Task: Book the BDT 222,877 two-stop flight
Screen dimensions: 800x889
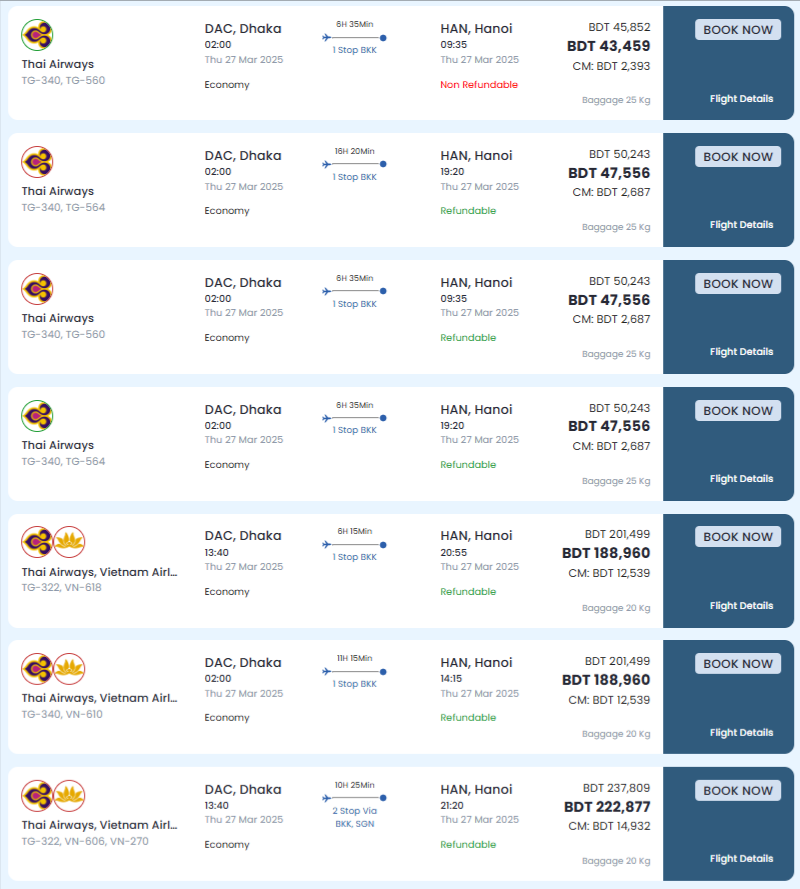Action: 738,791
